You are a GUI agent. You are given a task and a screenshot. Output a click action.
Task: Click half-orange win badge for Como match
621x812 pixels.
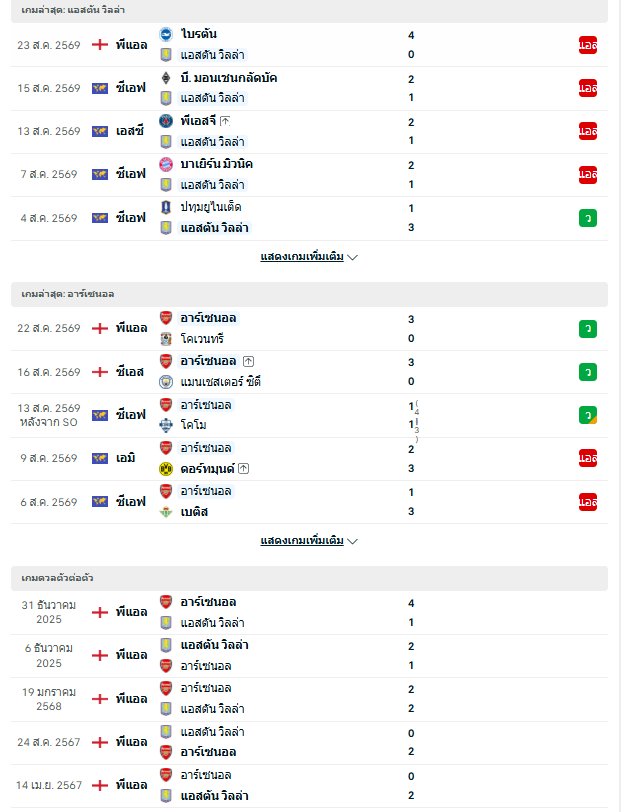(x=588, y=415)
